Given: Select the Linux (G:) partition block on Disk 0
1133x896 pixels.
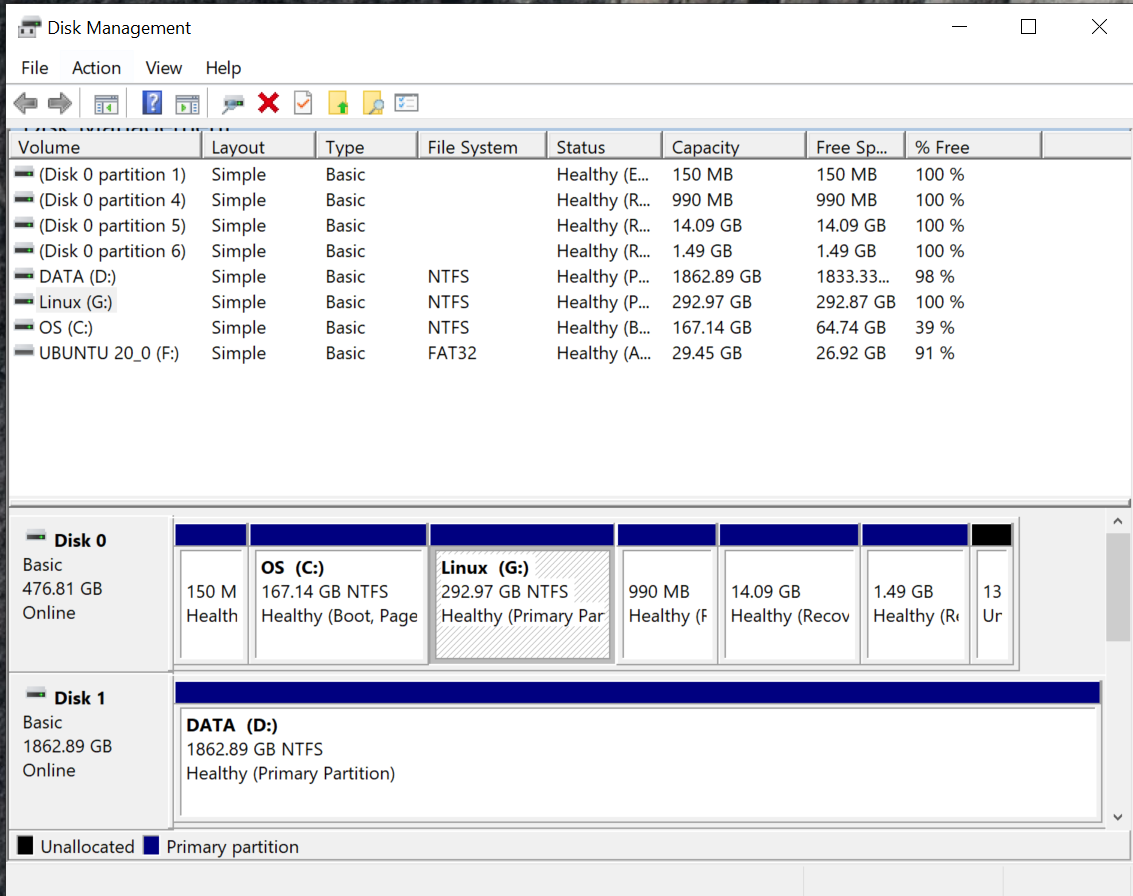Looking at the screenshot, I should 522,593.
